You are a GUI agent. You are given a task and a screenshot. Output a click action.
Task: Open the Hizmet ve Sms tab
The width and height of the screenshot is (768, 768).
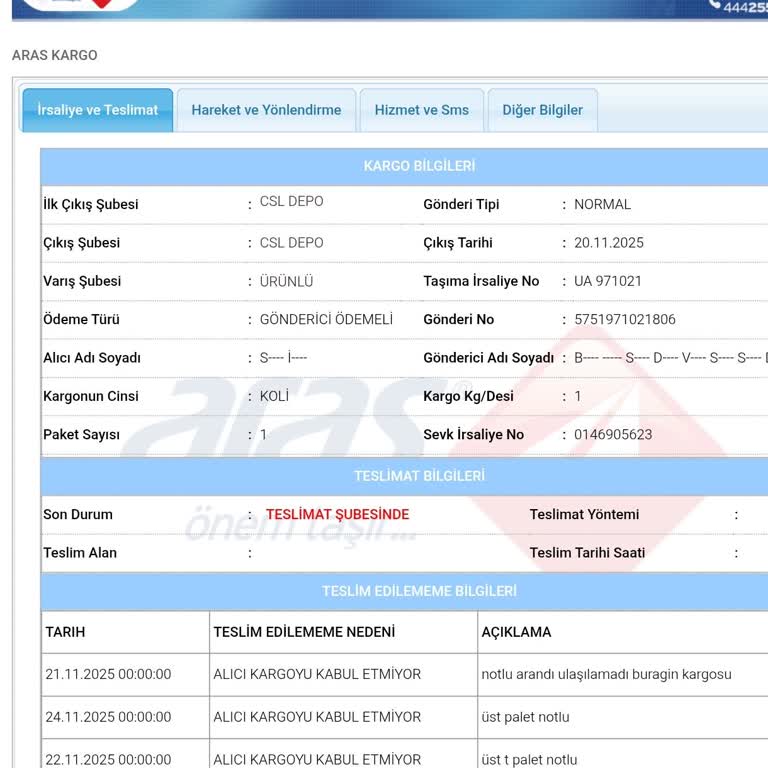[x=422, y=110]
